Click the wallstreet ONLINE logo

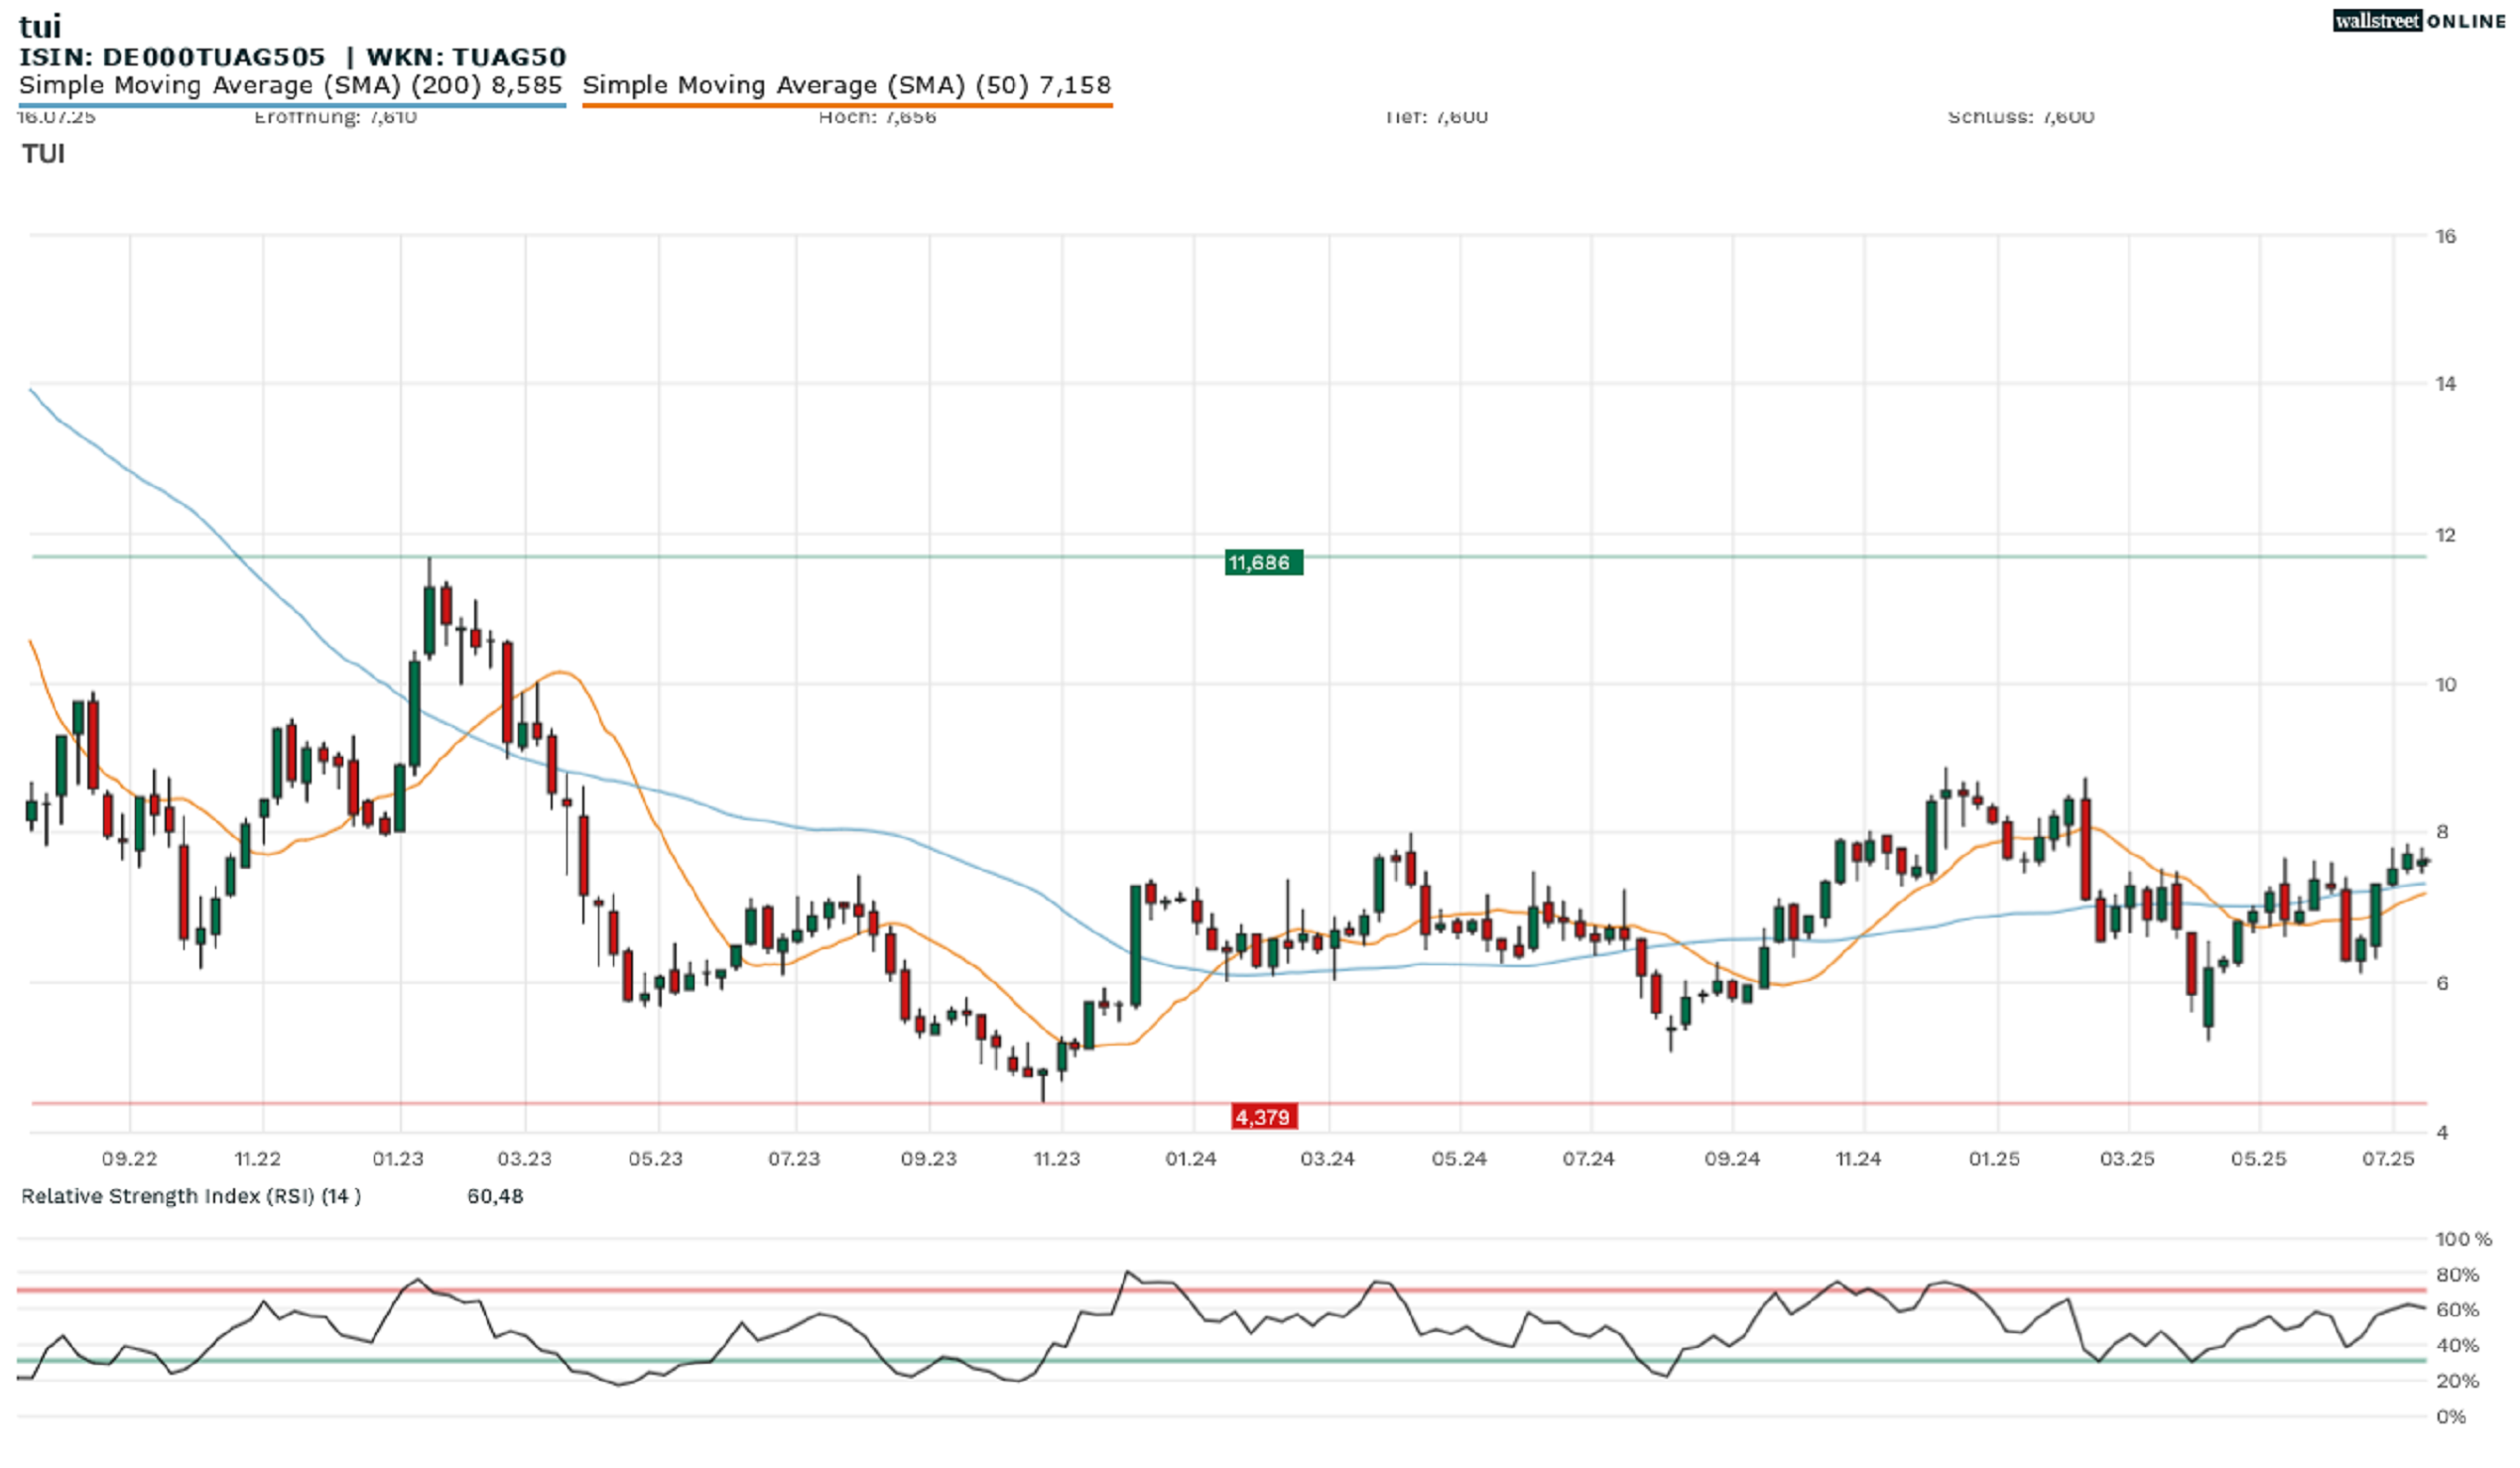coord(2418,21)
